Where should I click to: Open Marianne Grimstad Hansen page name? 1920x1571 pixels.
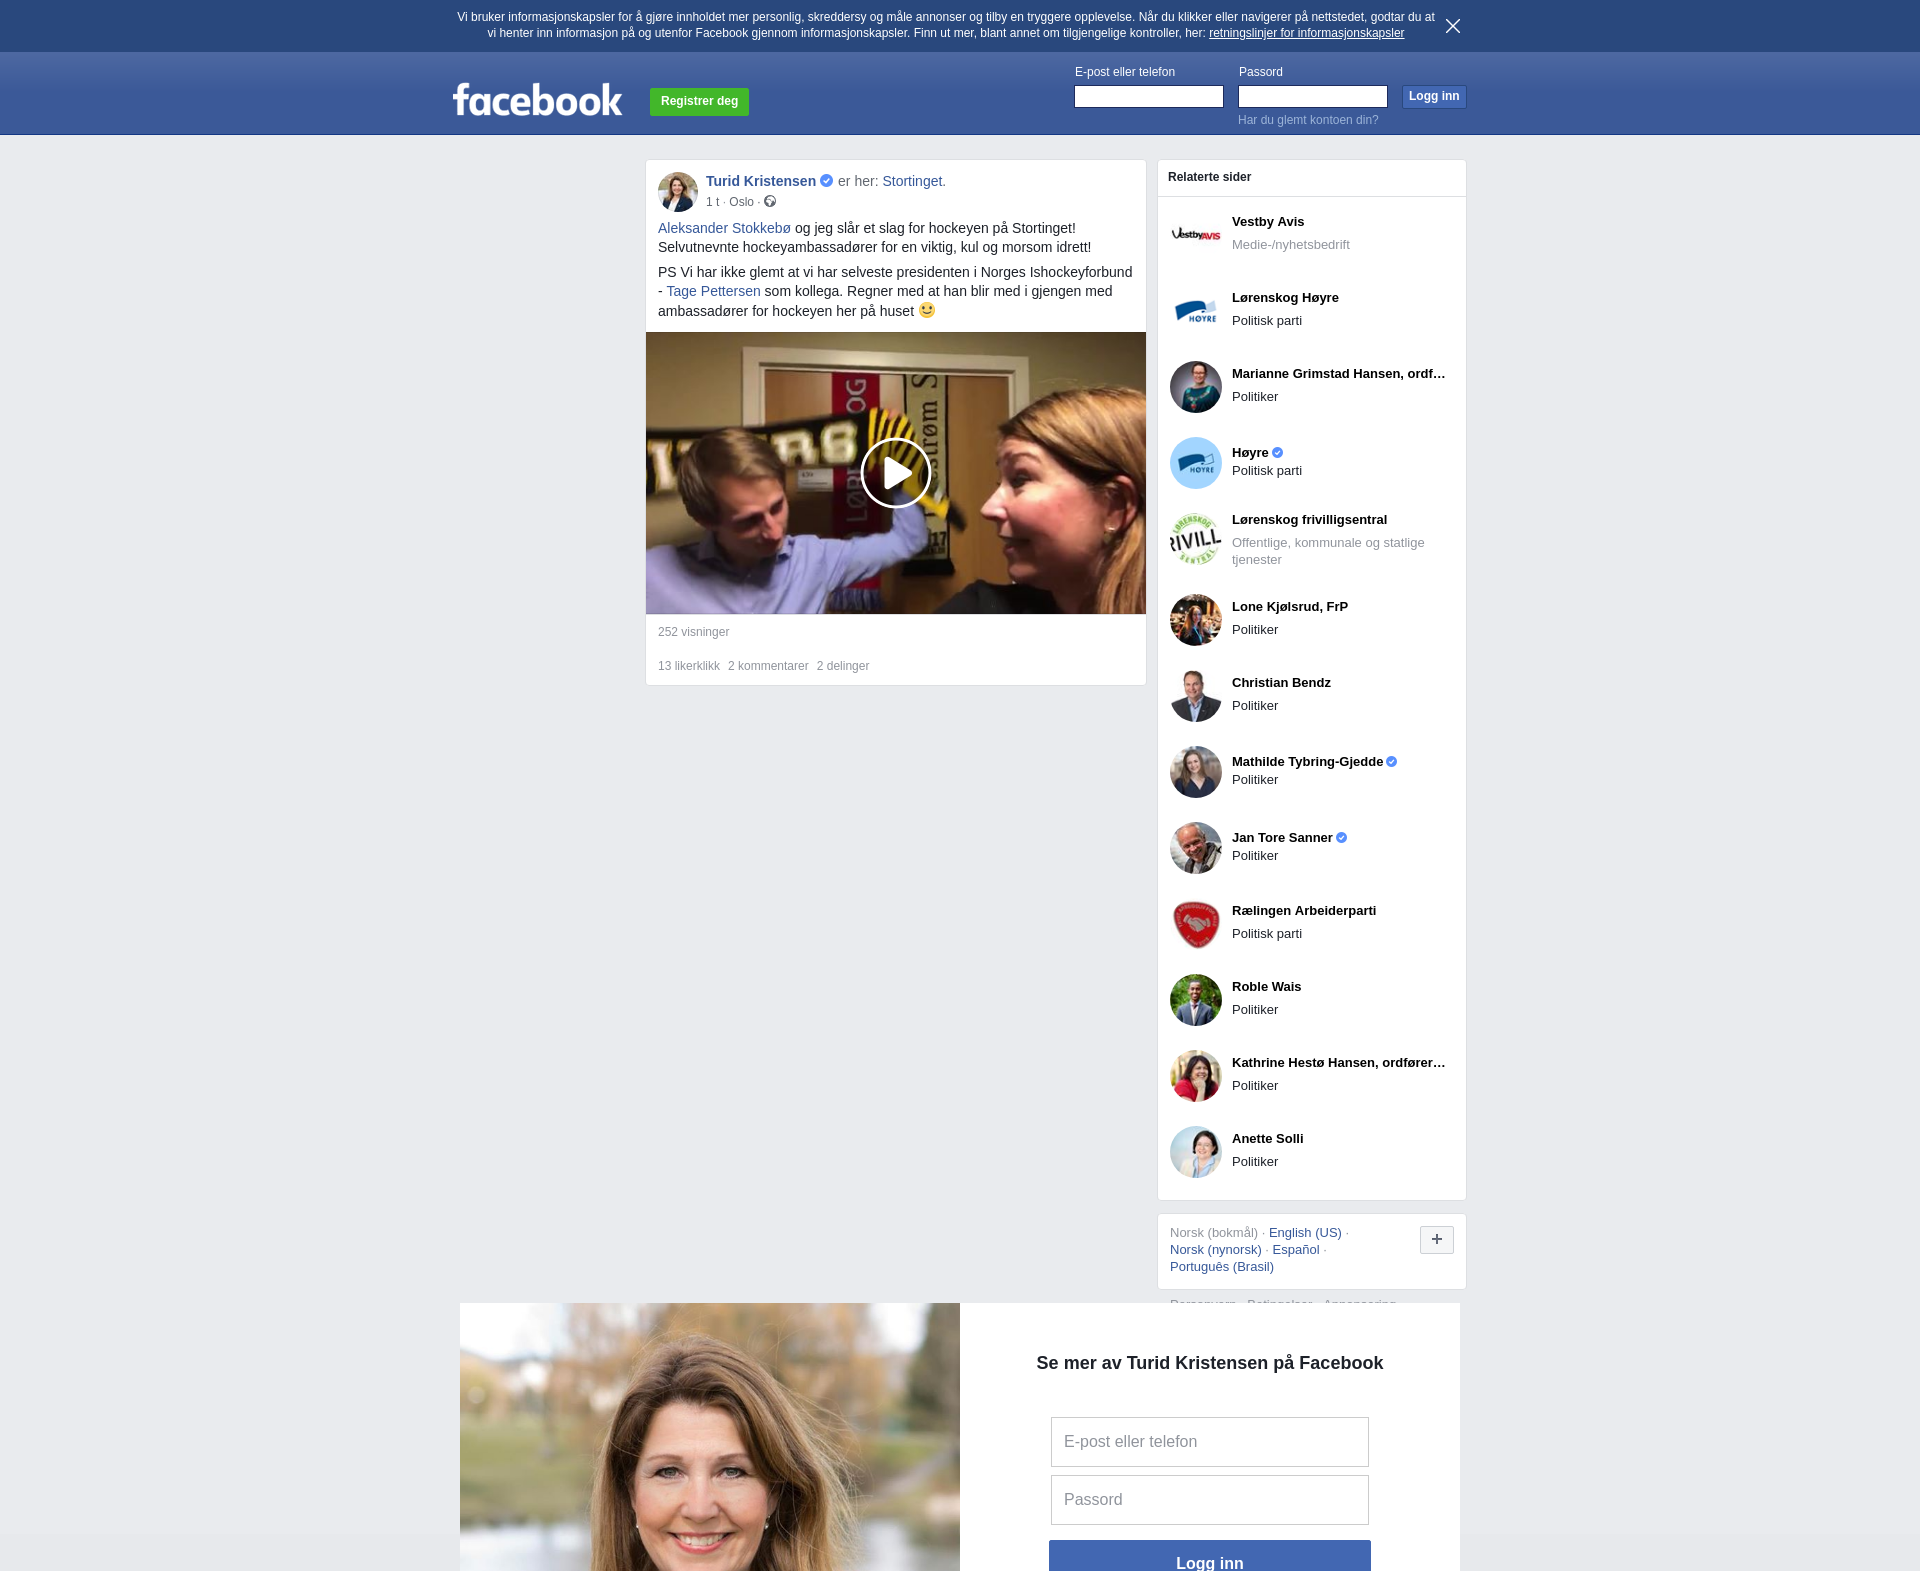click(x=1339, y=374)
